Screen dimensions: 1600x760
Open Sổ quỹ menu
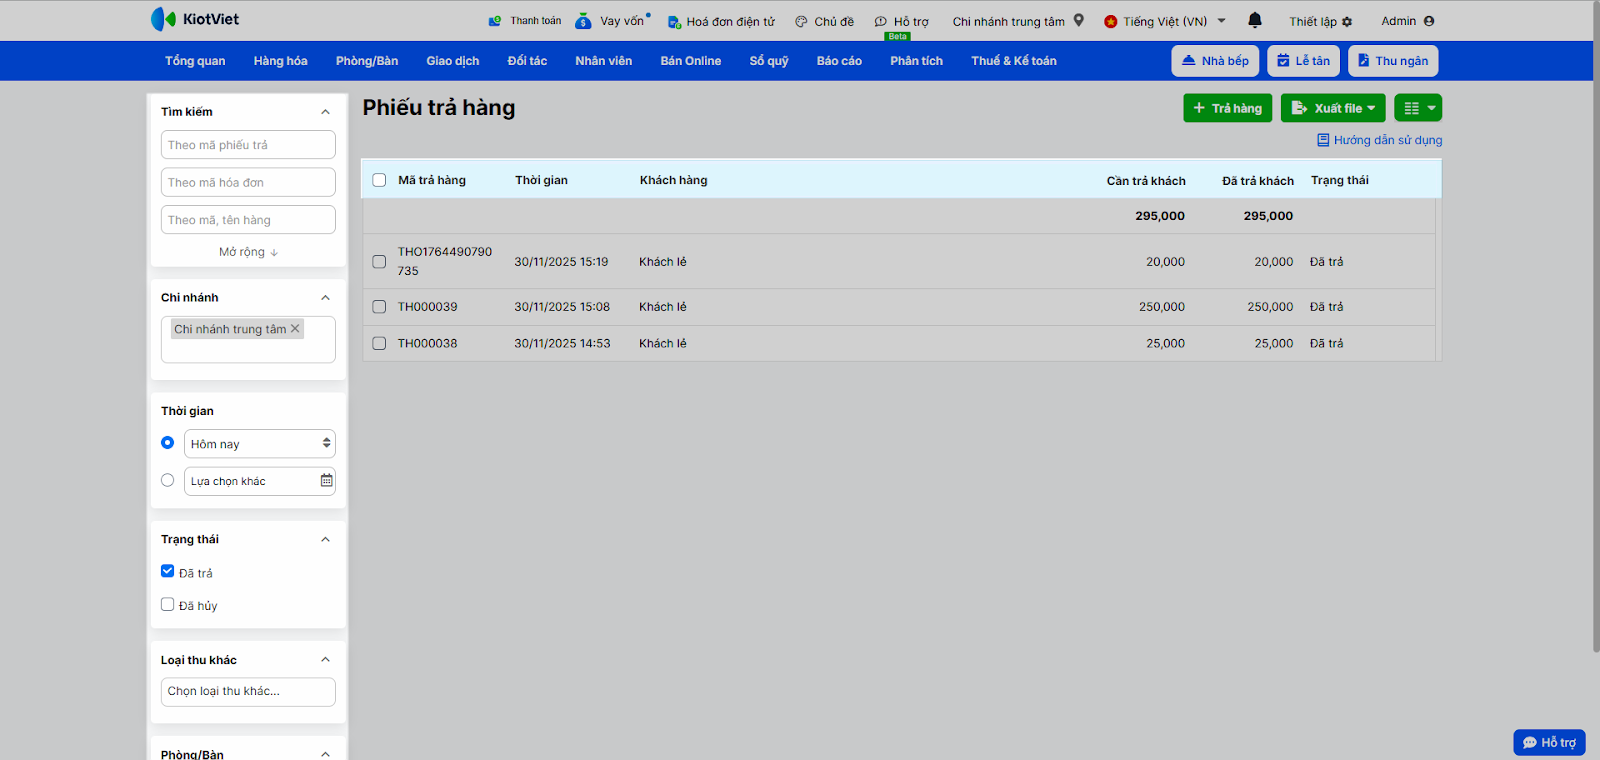tap(769, 61)
